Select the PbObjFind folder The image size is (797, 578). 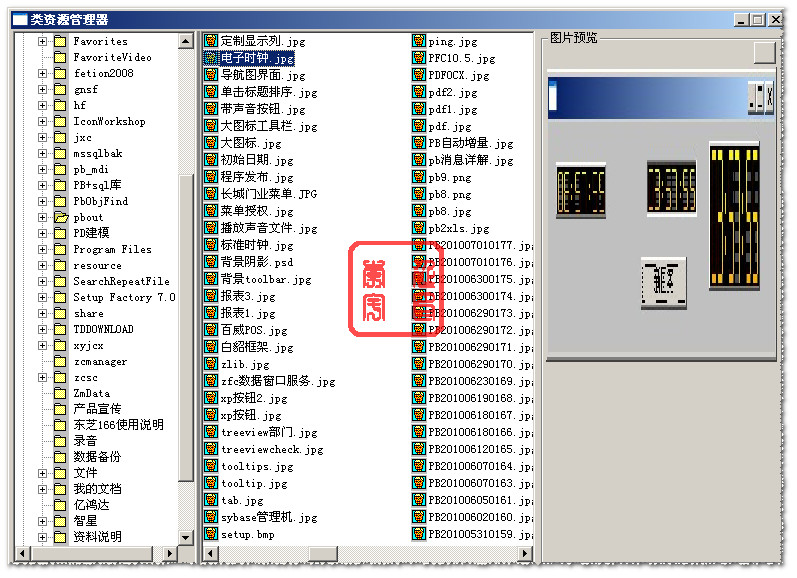[101, 201]
